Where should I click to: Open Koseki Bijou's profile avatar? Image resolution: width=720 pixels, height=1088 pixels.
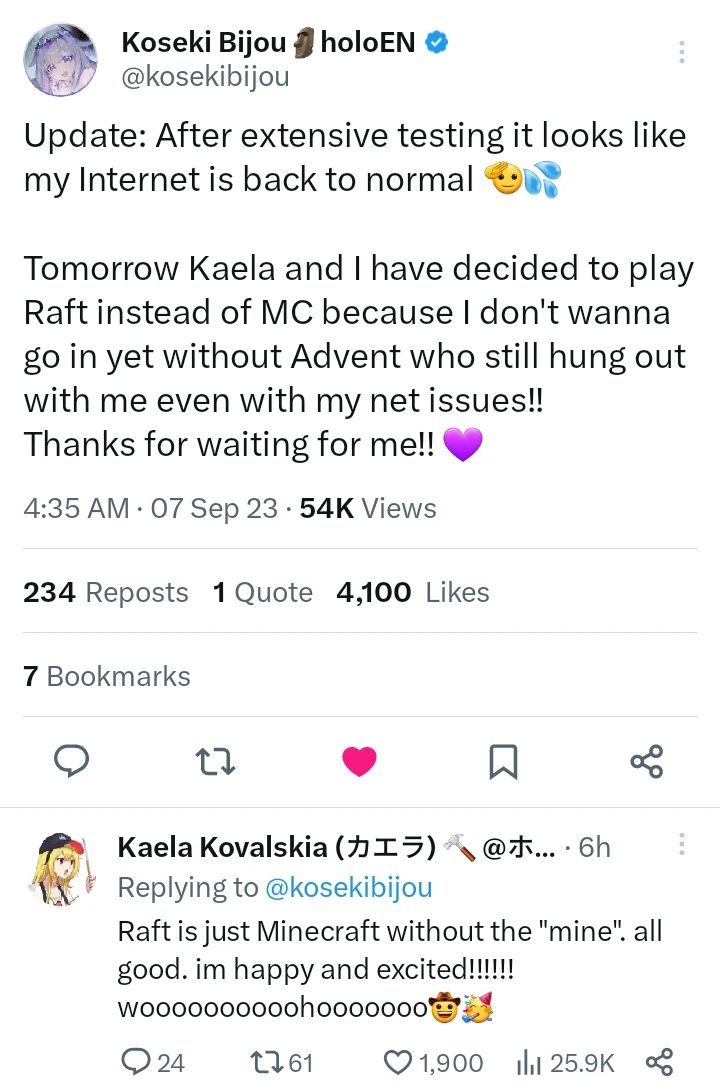point(60,60)
